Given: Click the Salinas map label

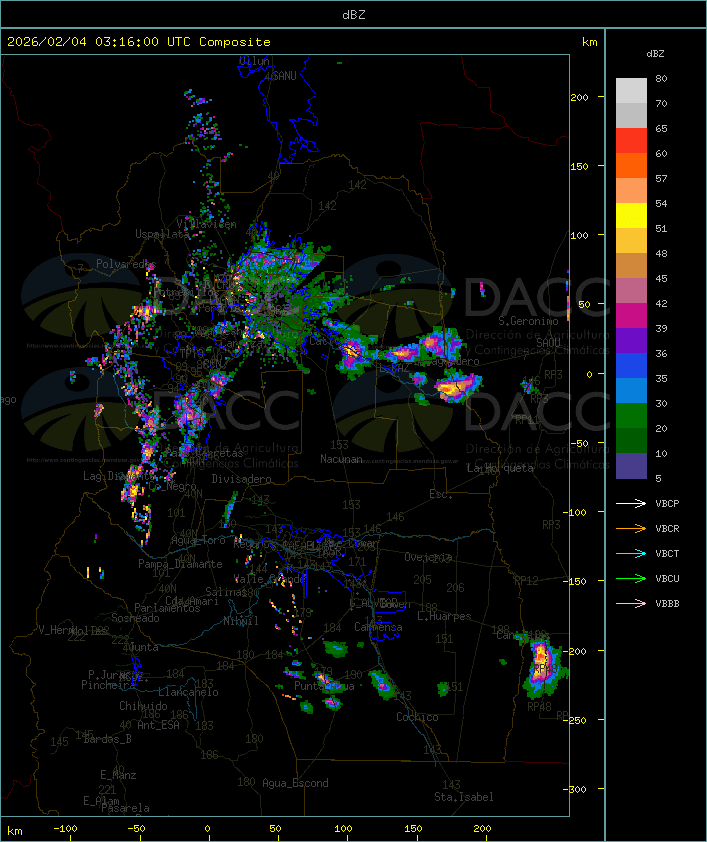Looking at the screenshot, I should [x=225, y=592].
